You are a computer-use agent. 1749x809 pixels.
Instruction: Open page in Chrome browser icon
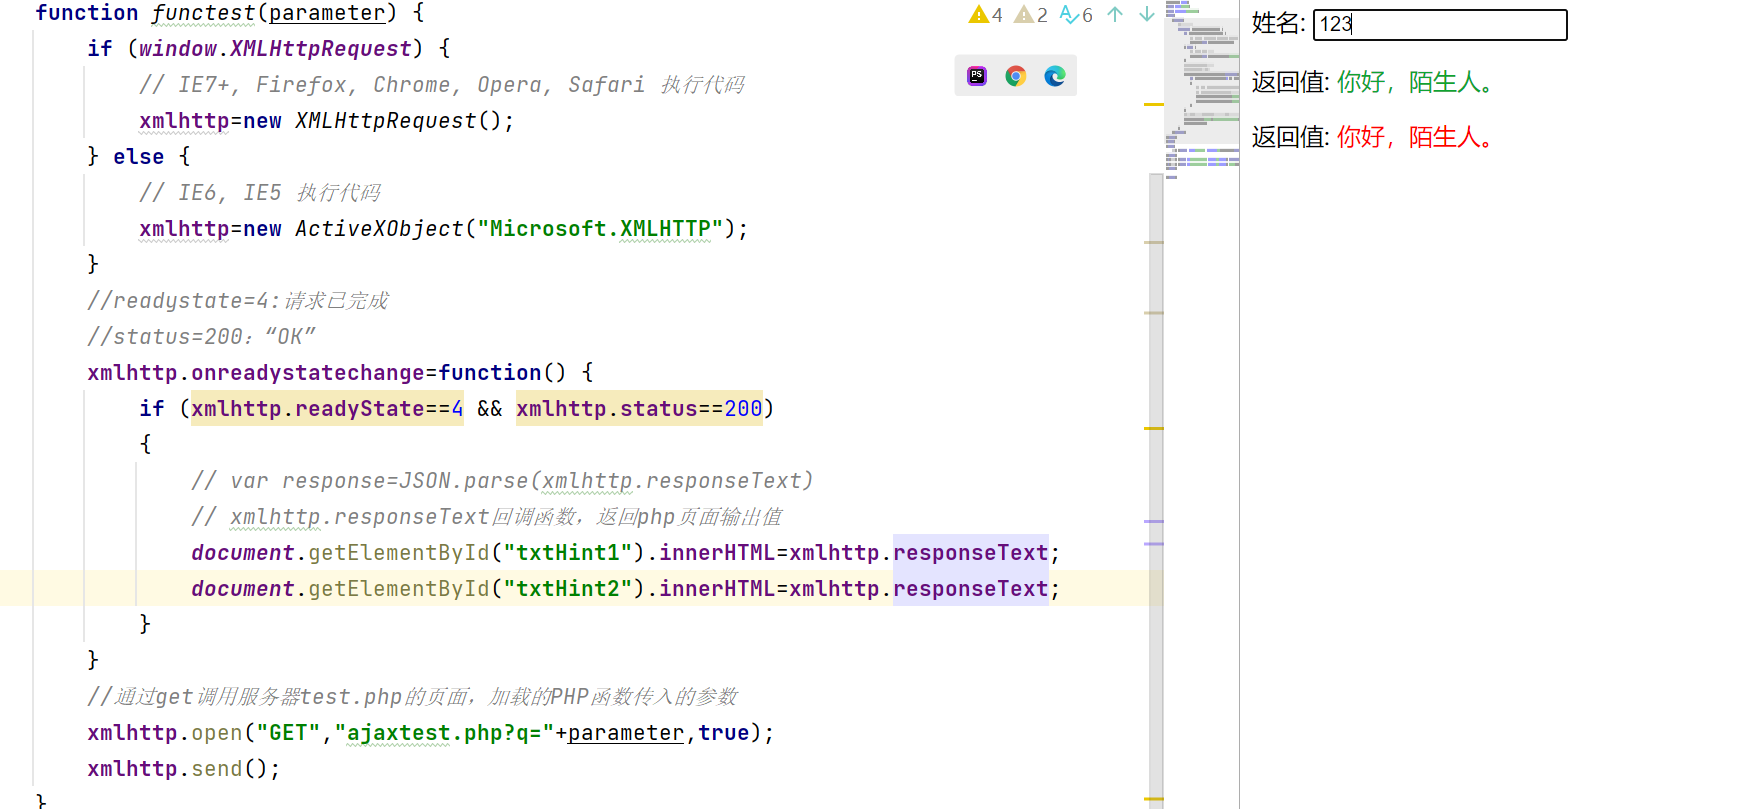1016,76
